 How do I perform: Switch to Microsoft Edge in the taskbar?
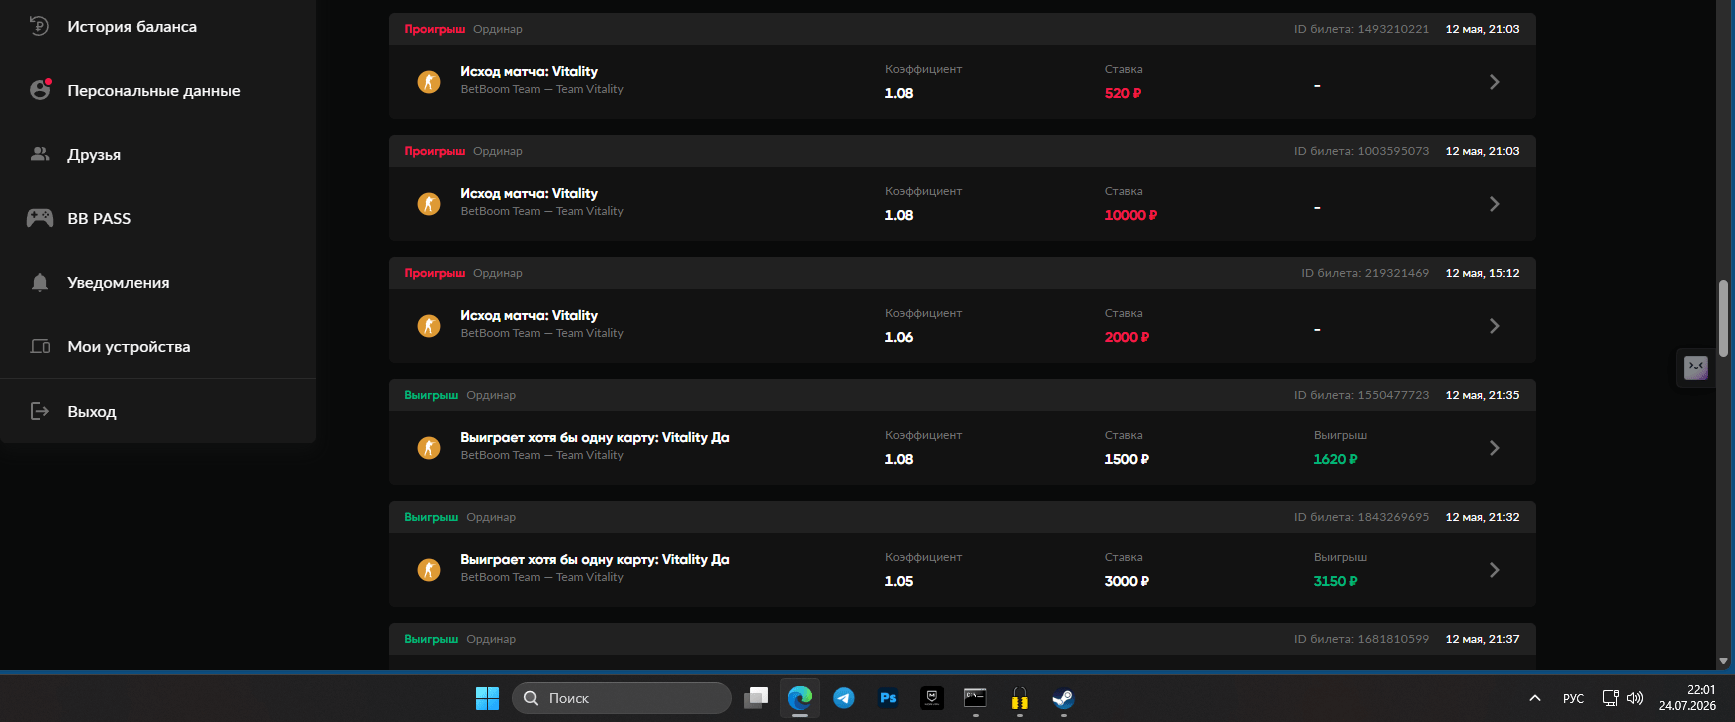click(800, 698)
